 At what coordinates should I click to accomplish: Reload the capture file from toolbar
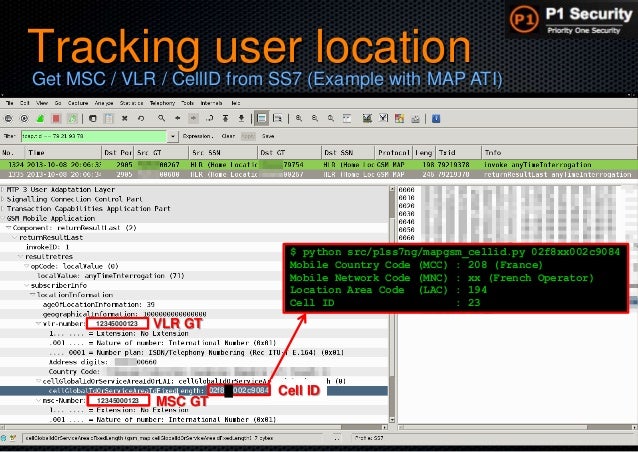(x=141, y=119)
